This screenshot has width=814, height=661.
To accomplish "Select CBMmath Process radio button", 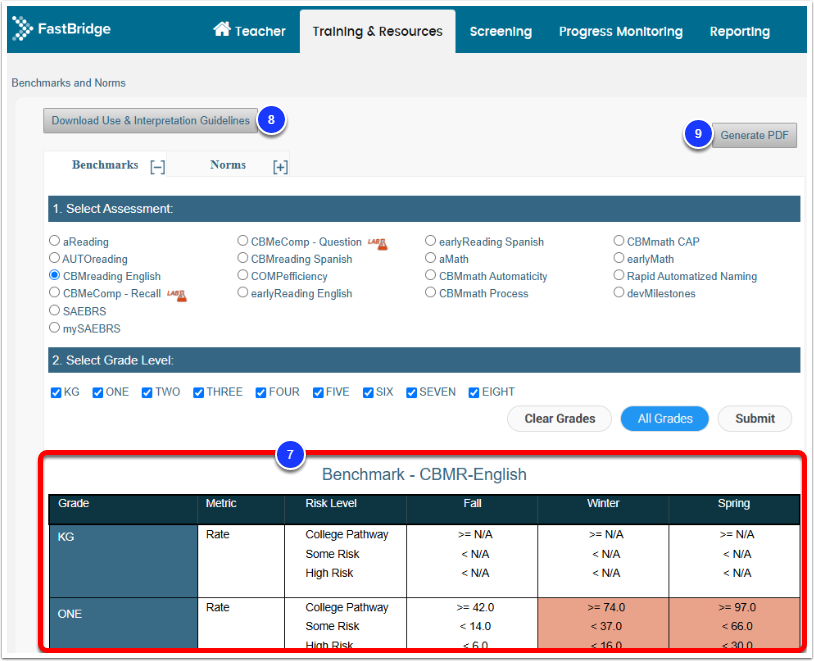I will [430, 292].
